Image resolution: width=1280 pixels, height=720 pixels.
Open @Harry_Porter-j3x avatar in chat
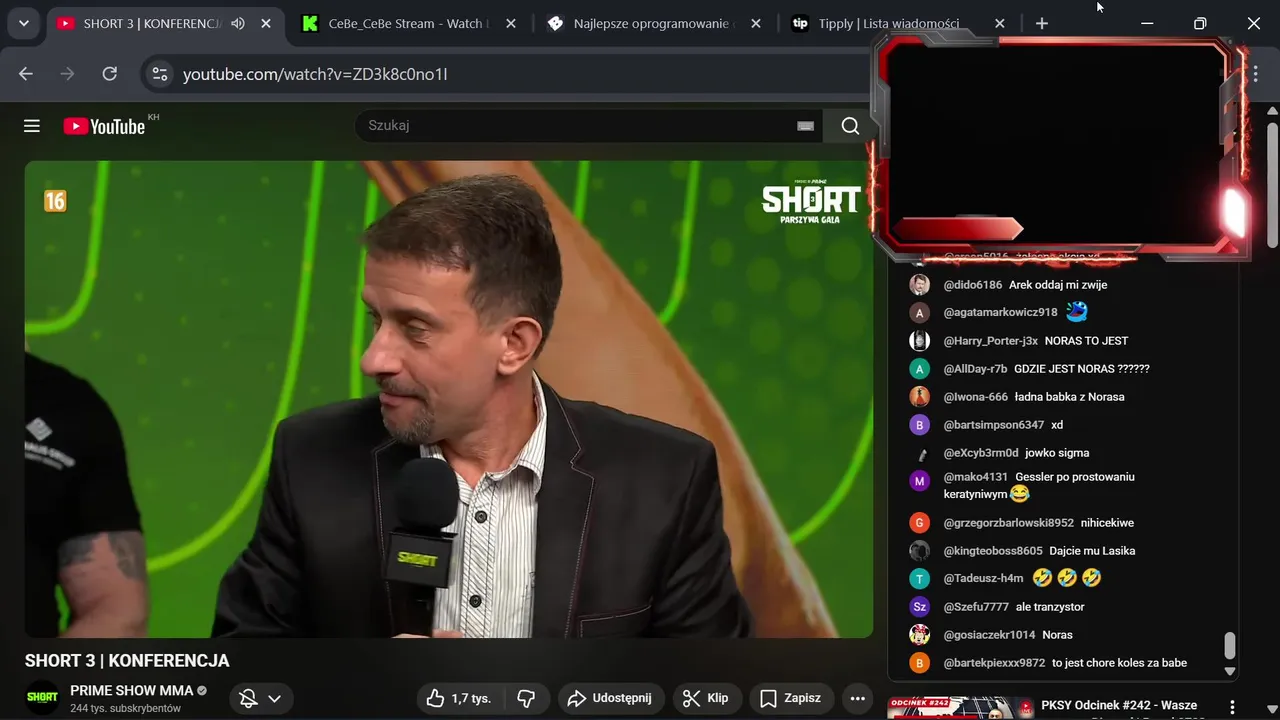click(x=919, y=341)
